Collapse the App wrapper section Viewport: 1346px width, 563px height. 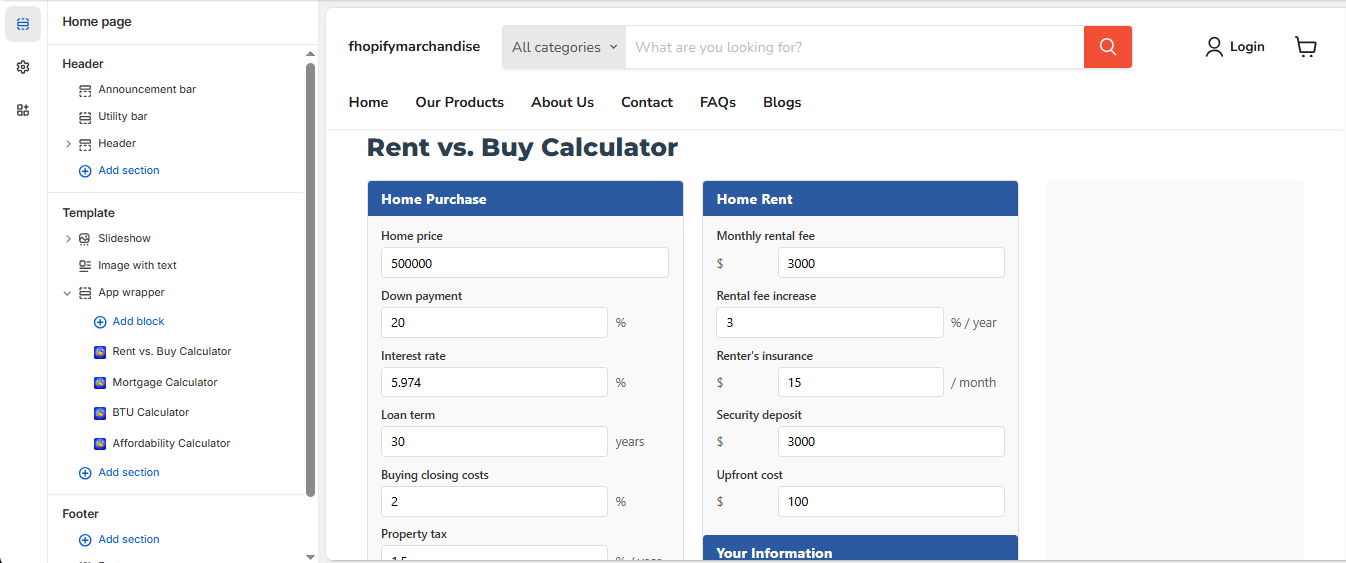point(68,293)
